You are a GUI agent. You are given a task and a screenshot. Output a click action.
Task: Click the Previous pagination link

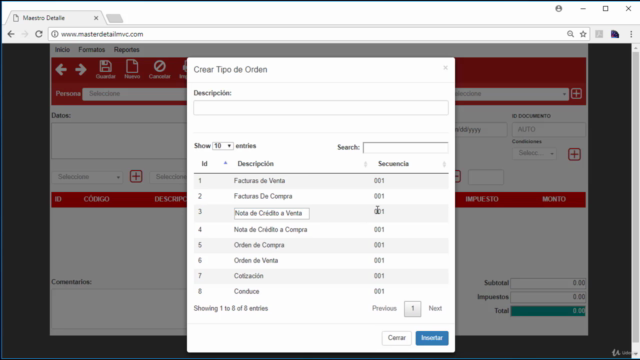coord(384,309)
